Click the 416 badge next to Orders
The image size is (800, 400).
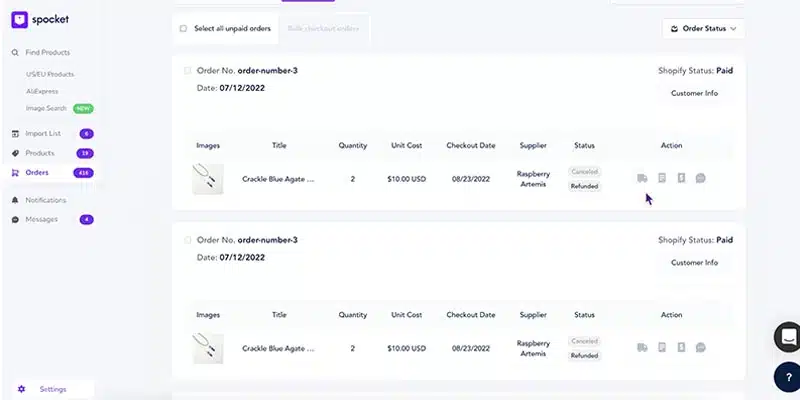click(83, 173)
